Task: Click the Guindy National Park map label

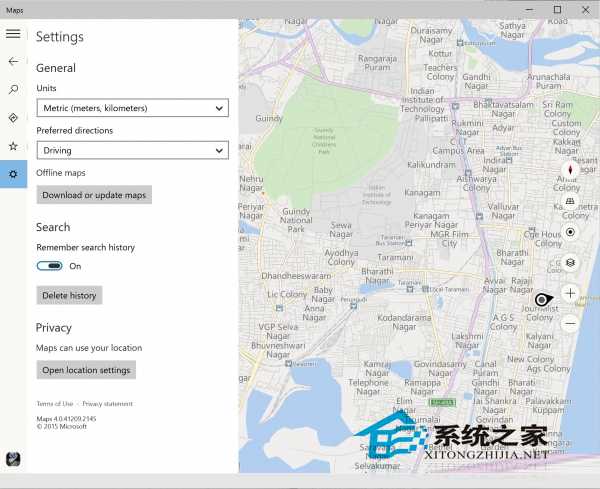Action: (x=296, y=220)
